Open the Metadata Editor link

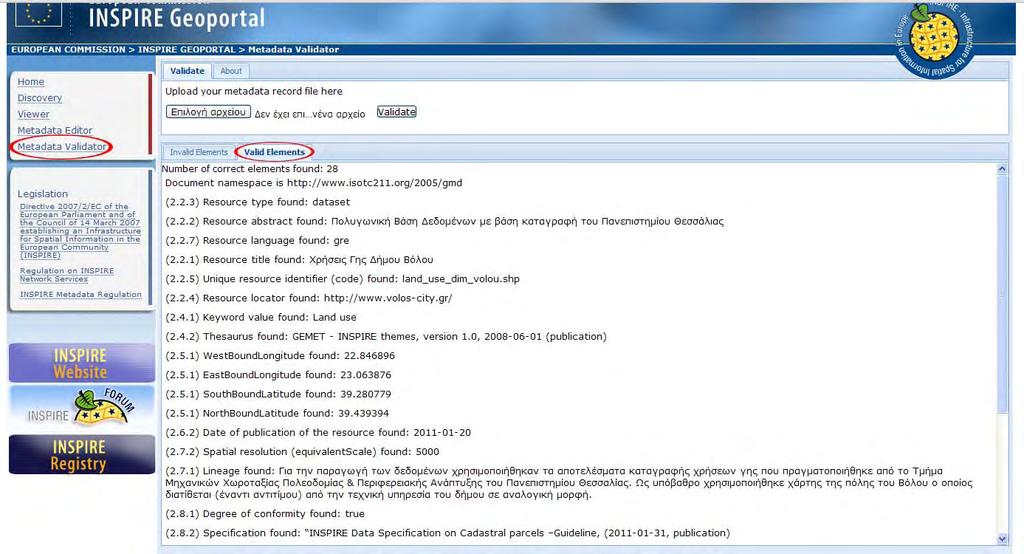coord(55,131)
